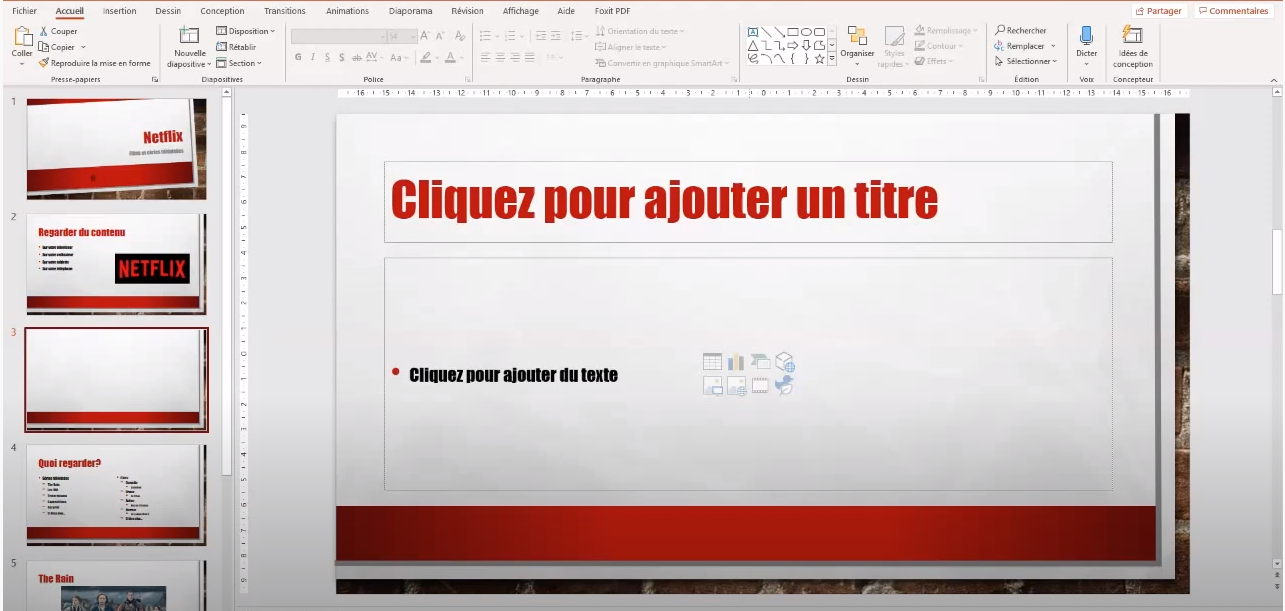Open the Fichier menu
Image resolution: width=1285 pixels, height=611 pixels.
(x=24, y=11)
